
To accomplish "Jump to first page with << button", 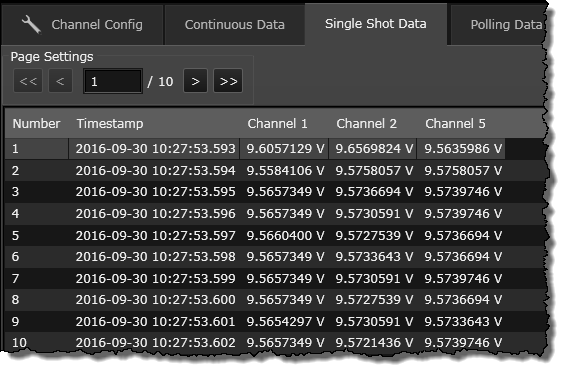I will [28, 81].
